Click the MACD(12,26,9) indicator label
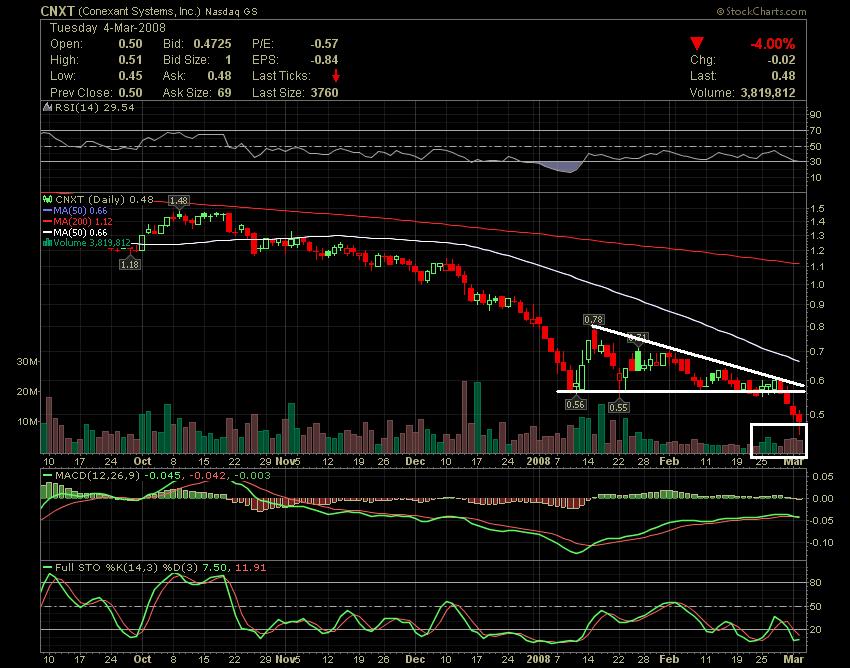 pyautogui.click(x=98, y=476)
